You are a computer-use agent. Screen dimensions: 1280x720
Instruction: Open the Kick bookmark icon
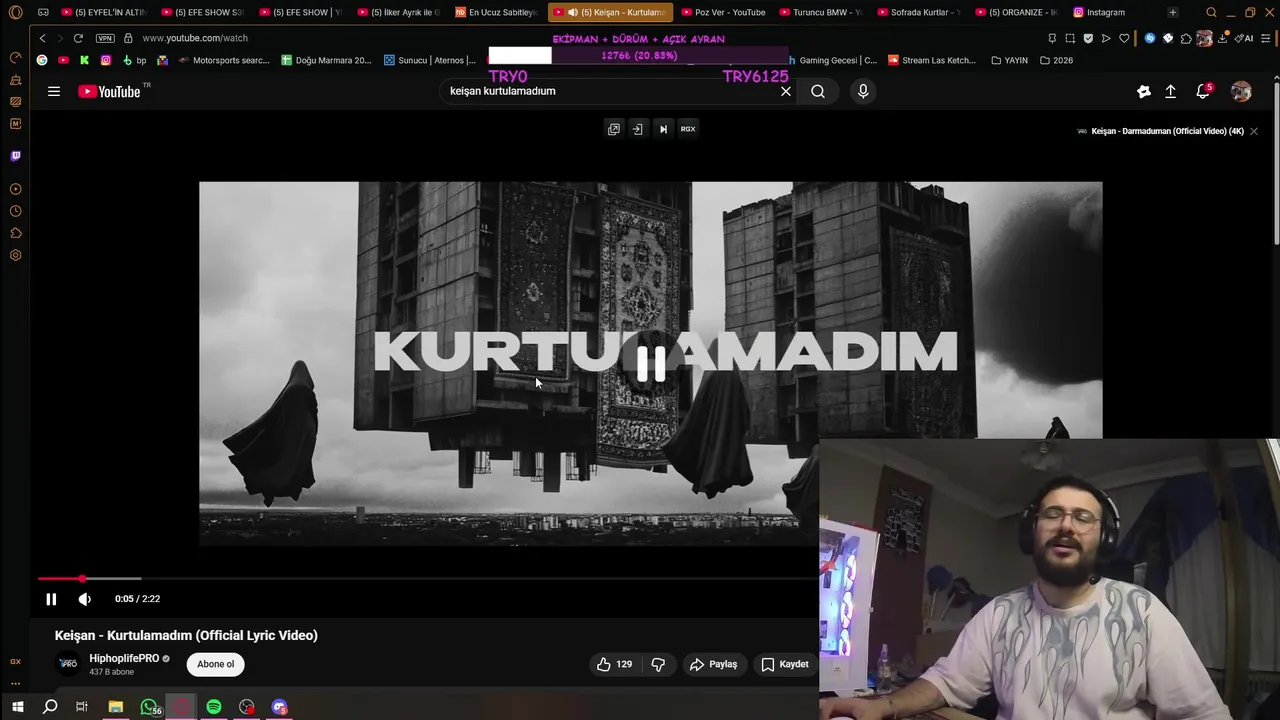click(x=84, y=60)
